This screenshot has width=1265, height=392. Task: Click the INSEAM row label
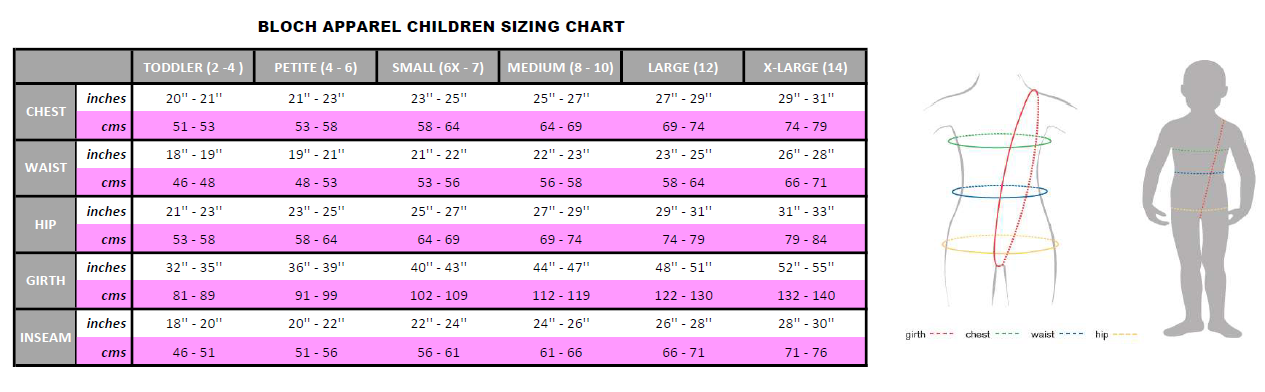(46, 337)
